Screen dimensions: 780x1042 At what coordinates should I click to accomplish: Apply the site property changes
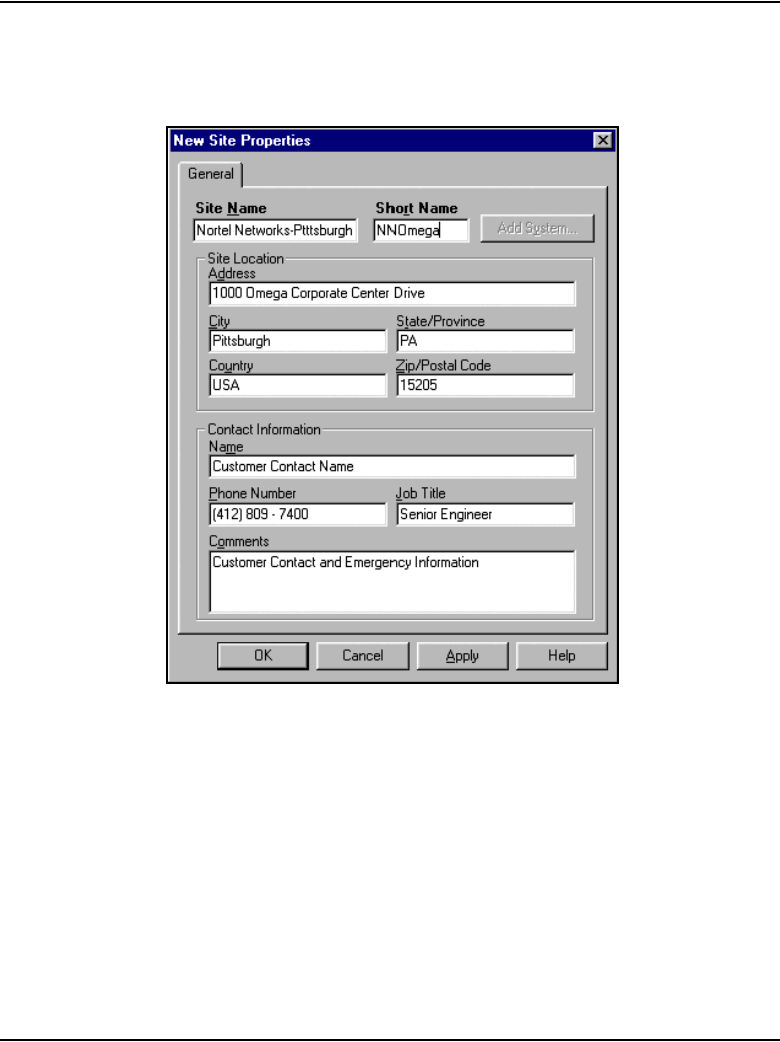[x=462, y=656]
